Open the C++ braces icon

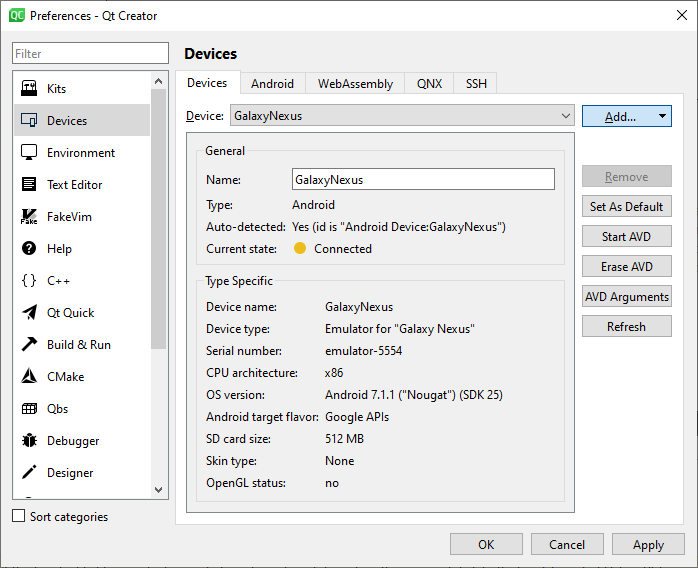pos(29,280)
